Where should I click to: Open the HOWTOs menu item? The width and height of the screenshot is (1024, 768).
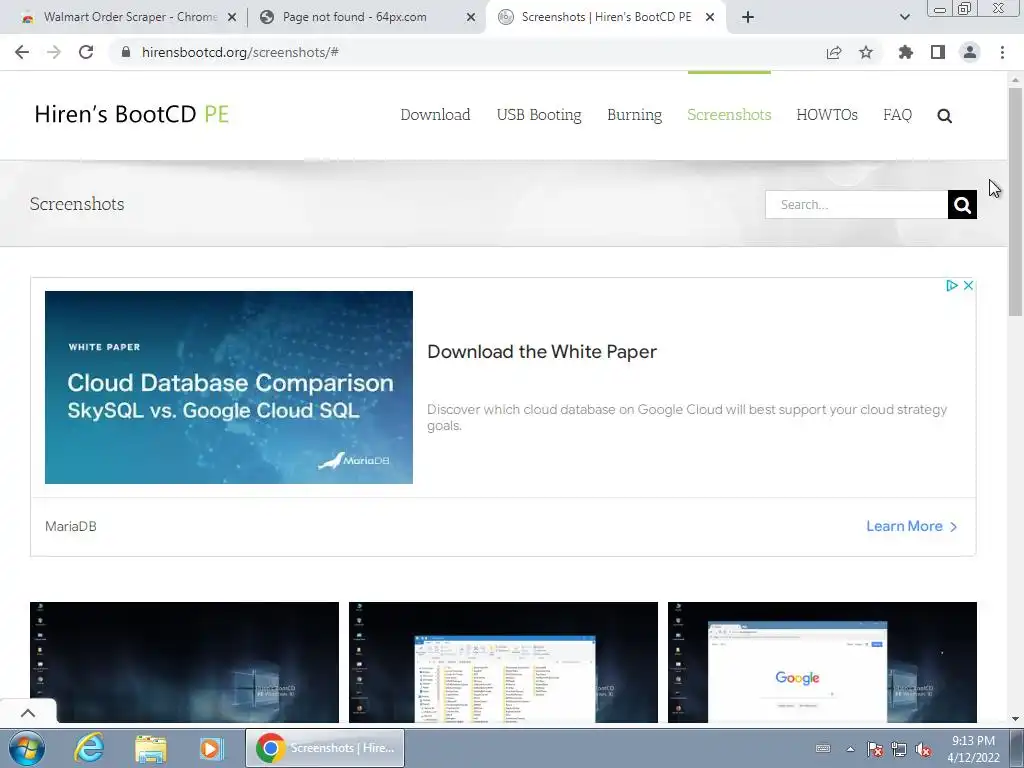pyautogui.click(x=827, y=115)
